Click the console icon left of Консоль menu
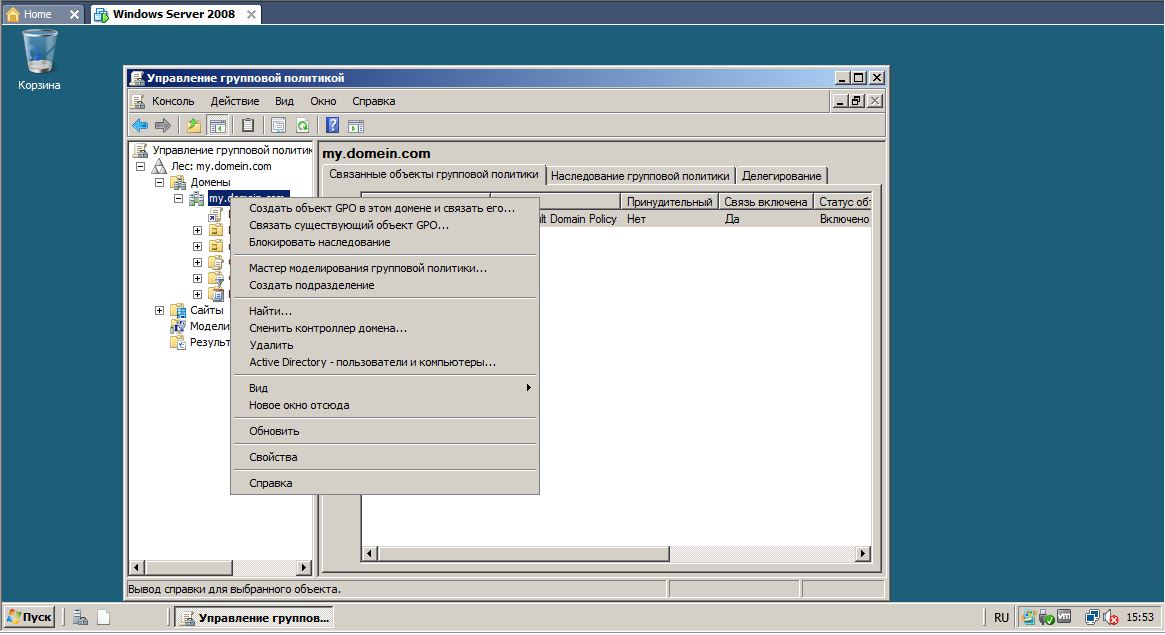Image resolution: width=1165 pixels, height=635 pixels. point(138,101)
